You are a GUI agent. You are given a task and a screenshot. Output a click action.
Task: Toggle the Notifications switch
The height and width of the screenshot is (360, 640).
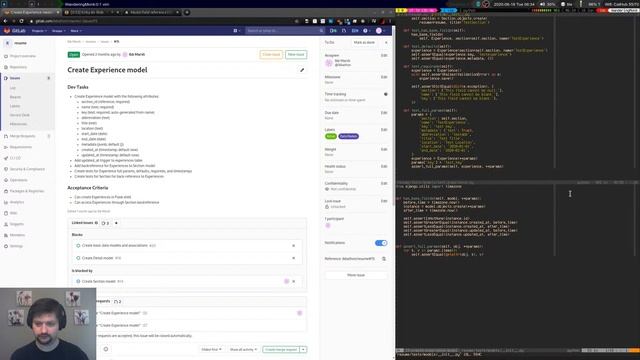pos(381,243)
